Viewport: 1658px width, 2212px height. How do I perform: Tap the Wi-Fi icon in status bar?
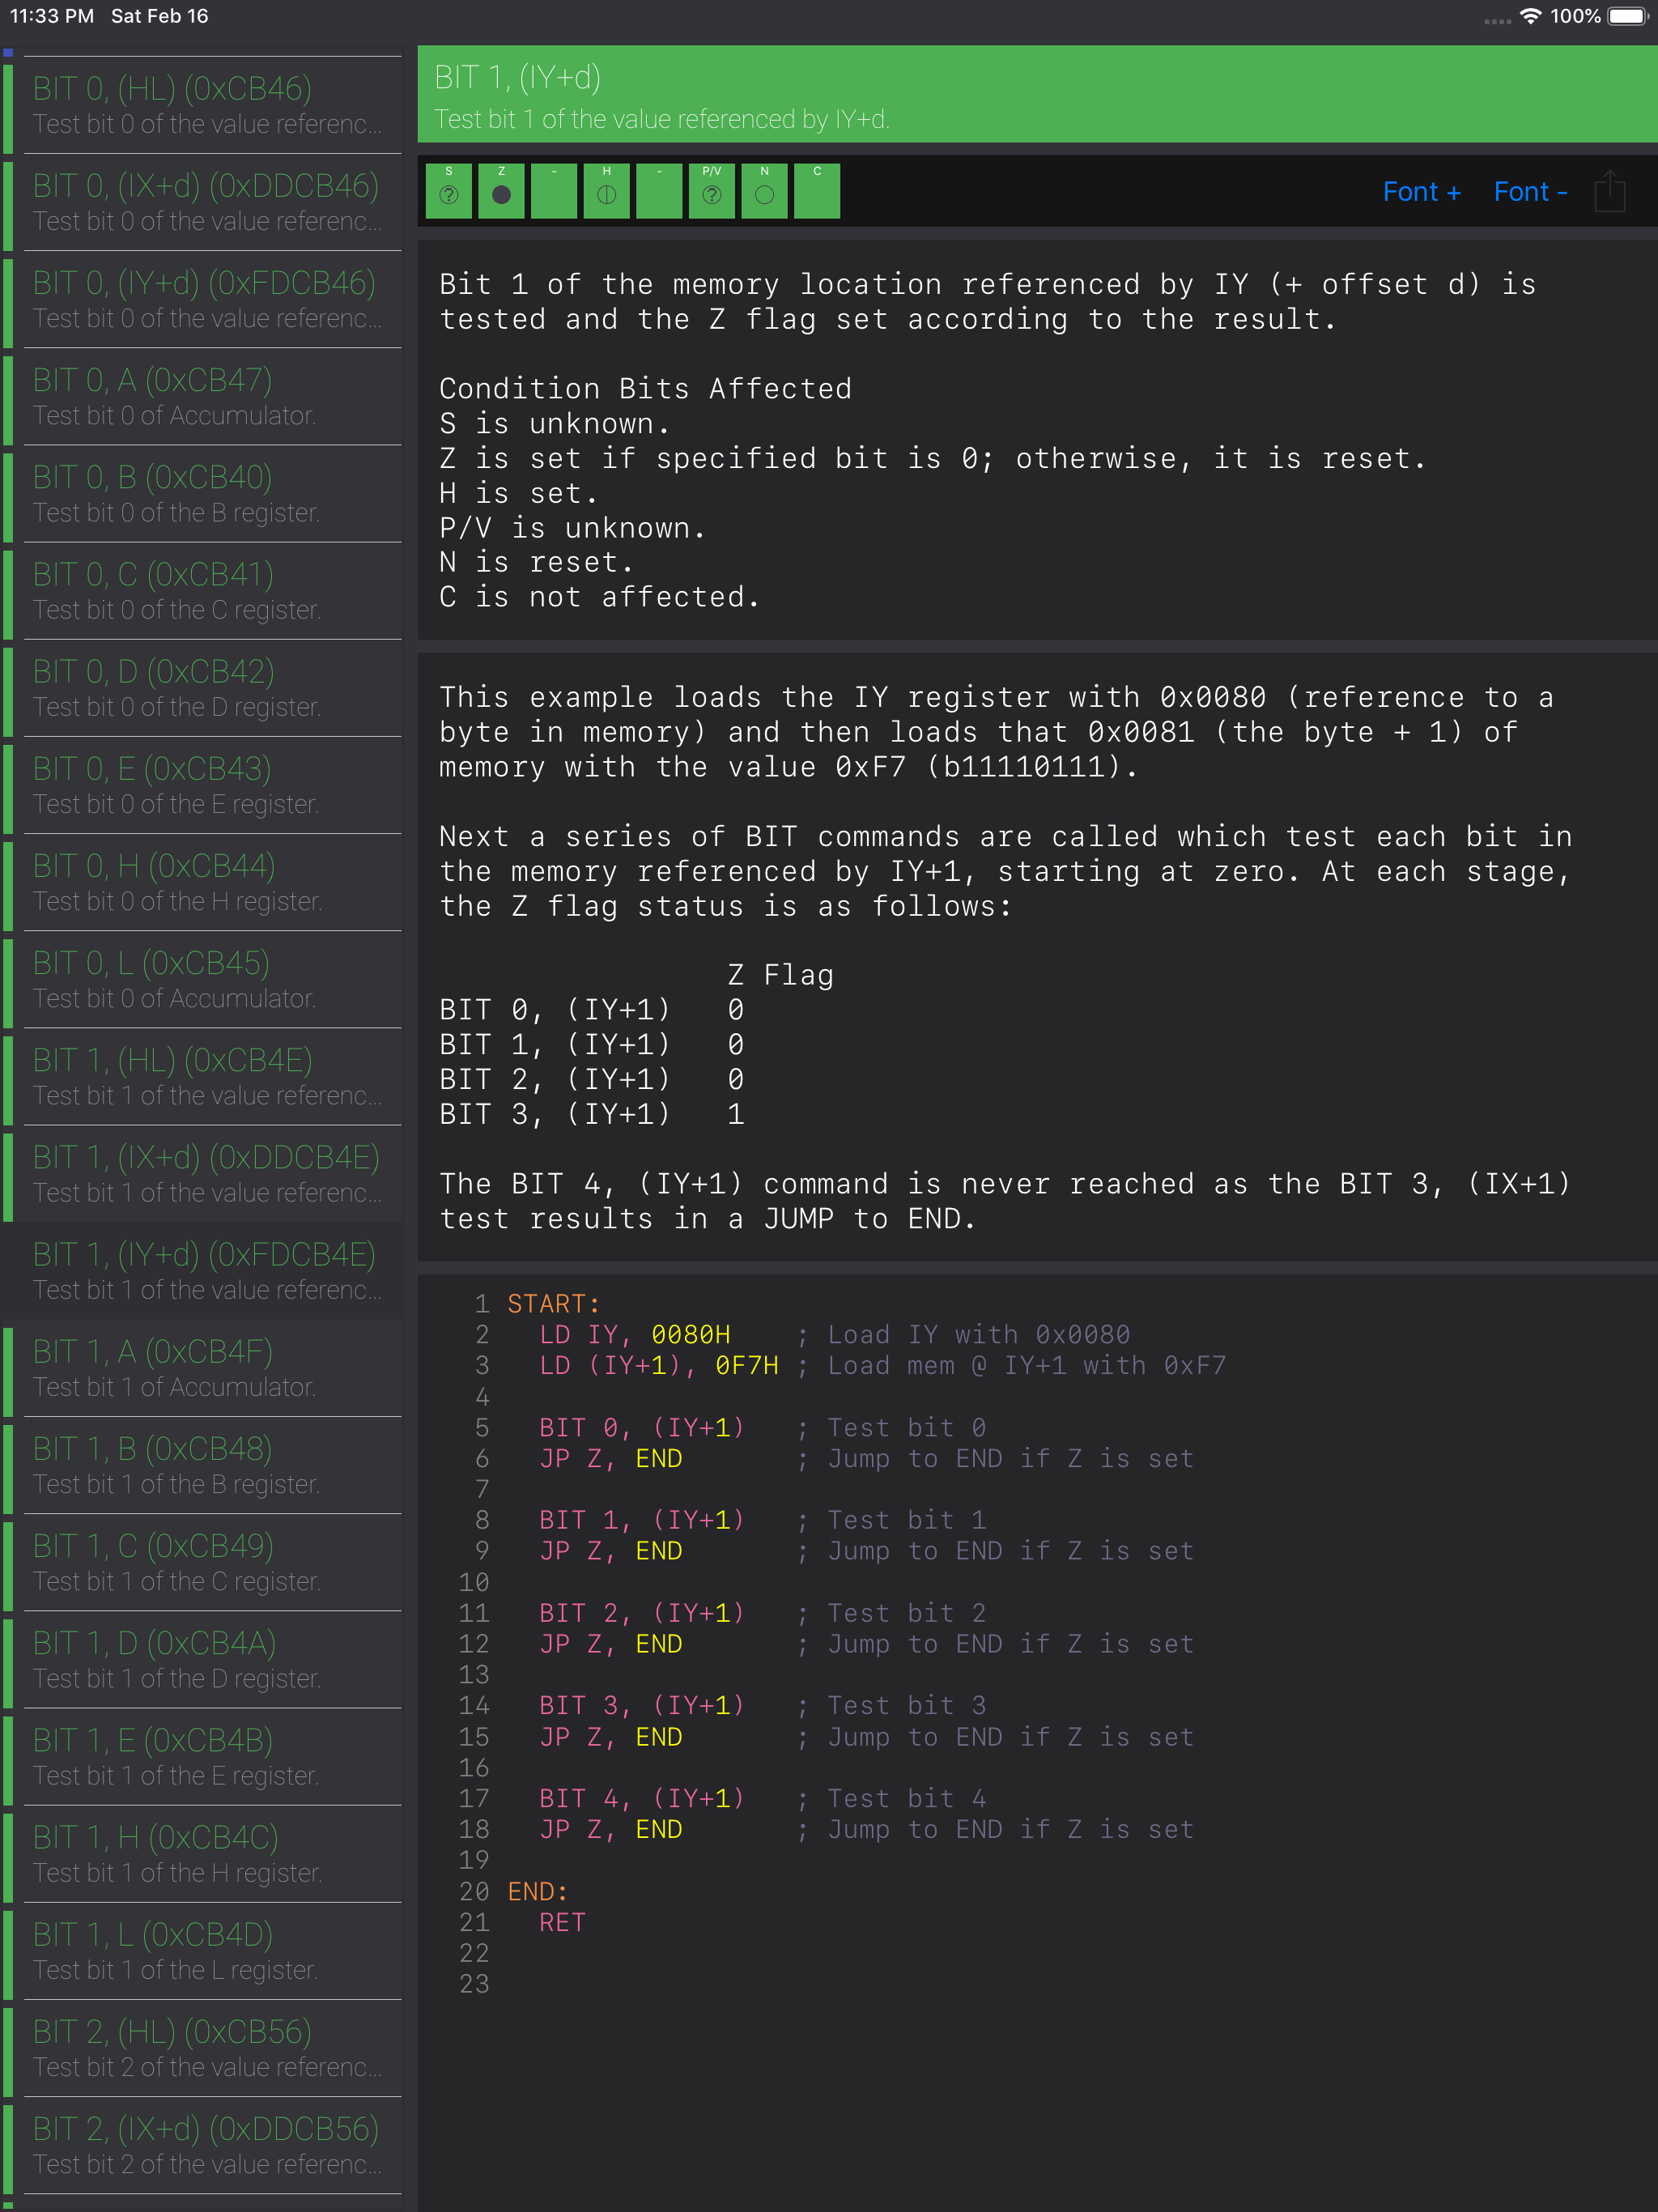[1530, 16]
